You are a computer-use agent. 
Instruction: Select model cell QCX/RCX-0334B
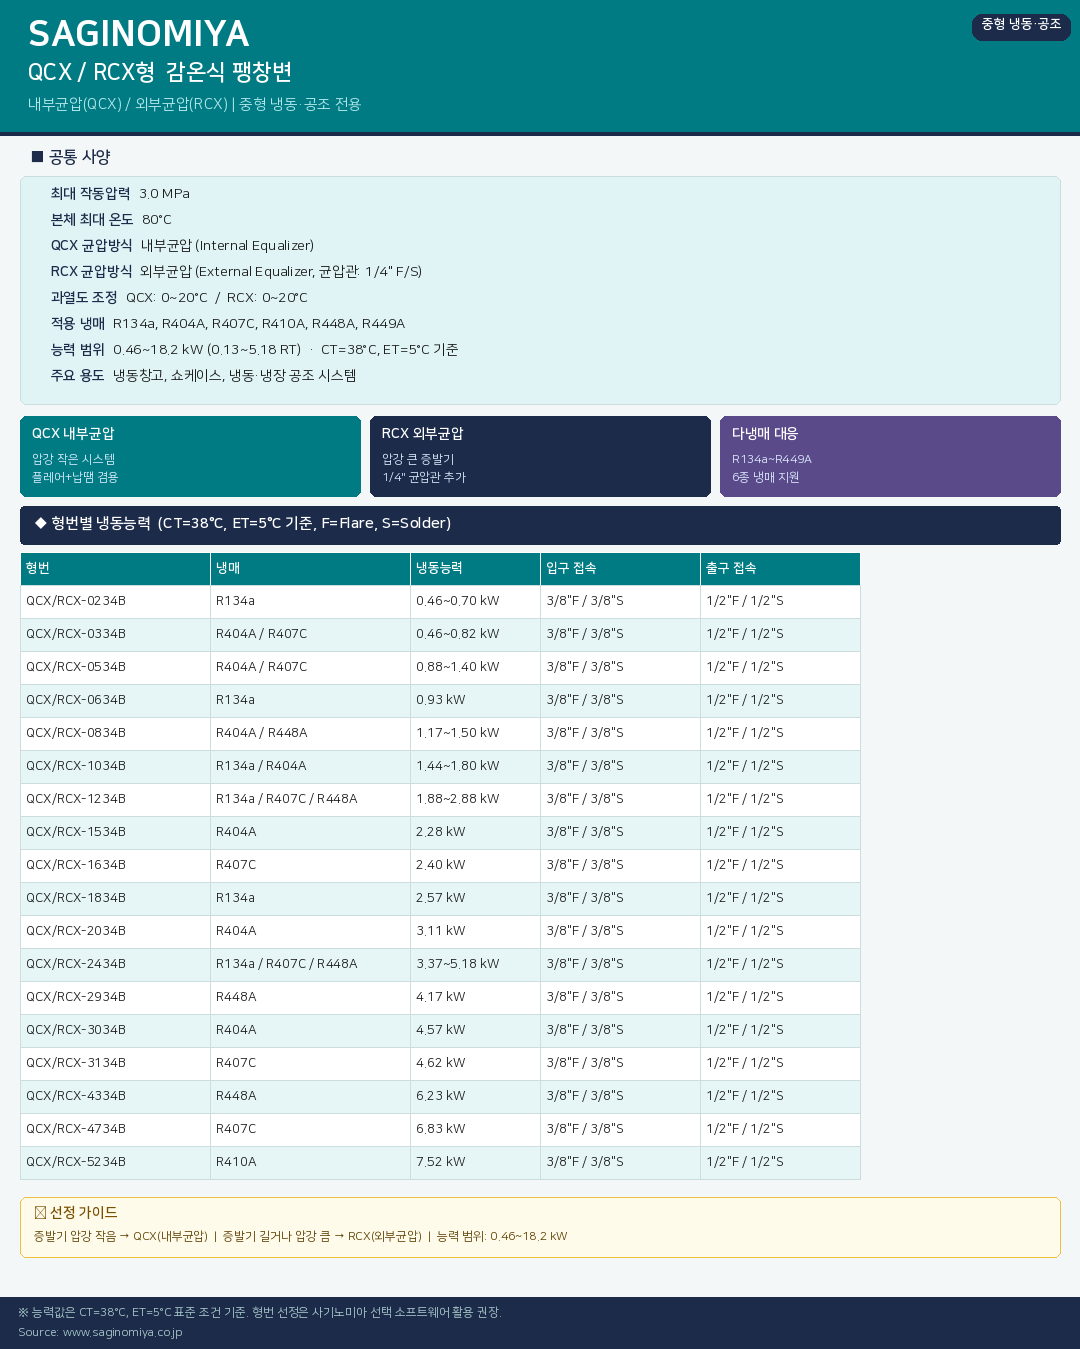[x=115, y=634]
